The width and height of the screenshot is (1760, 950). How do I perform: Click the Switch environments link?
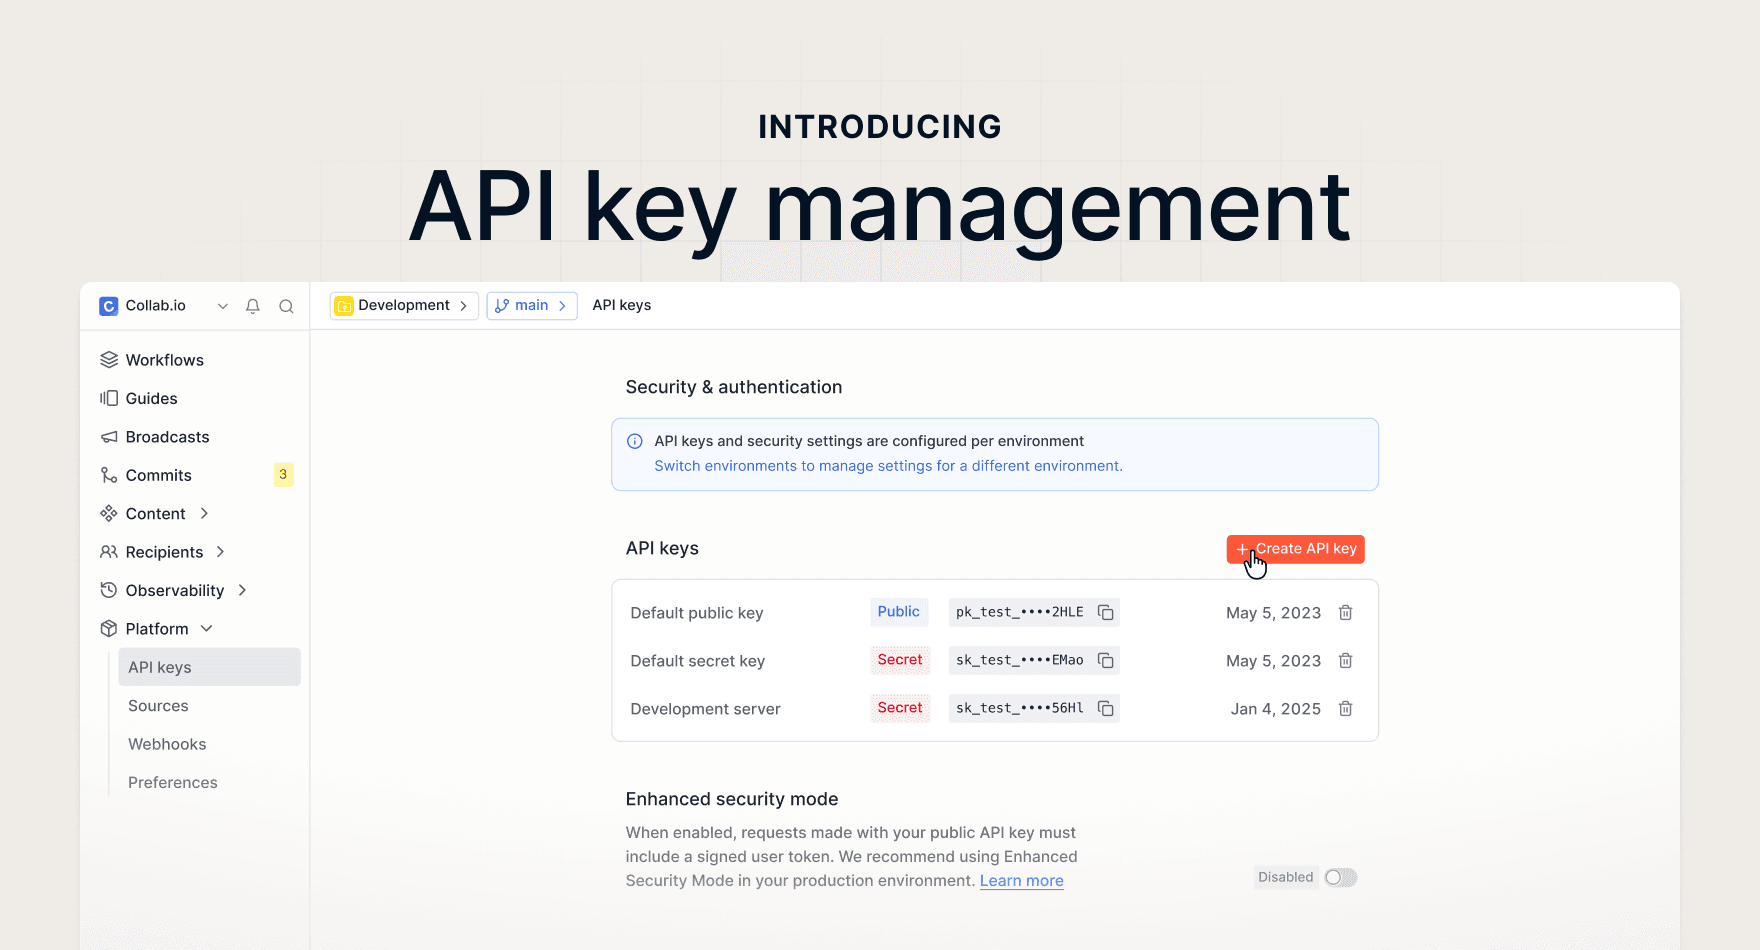(888, 466)
